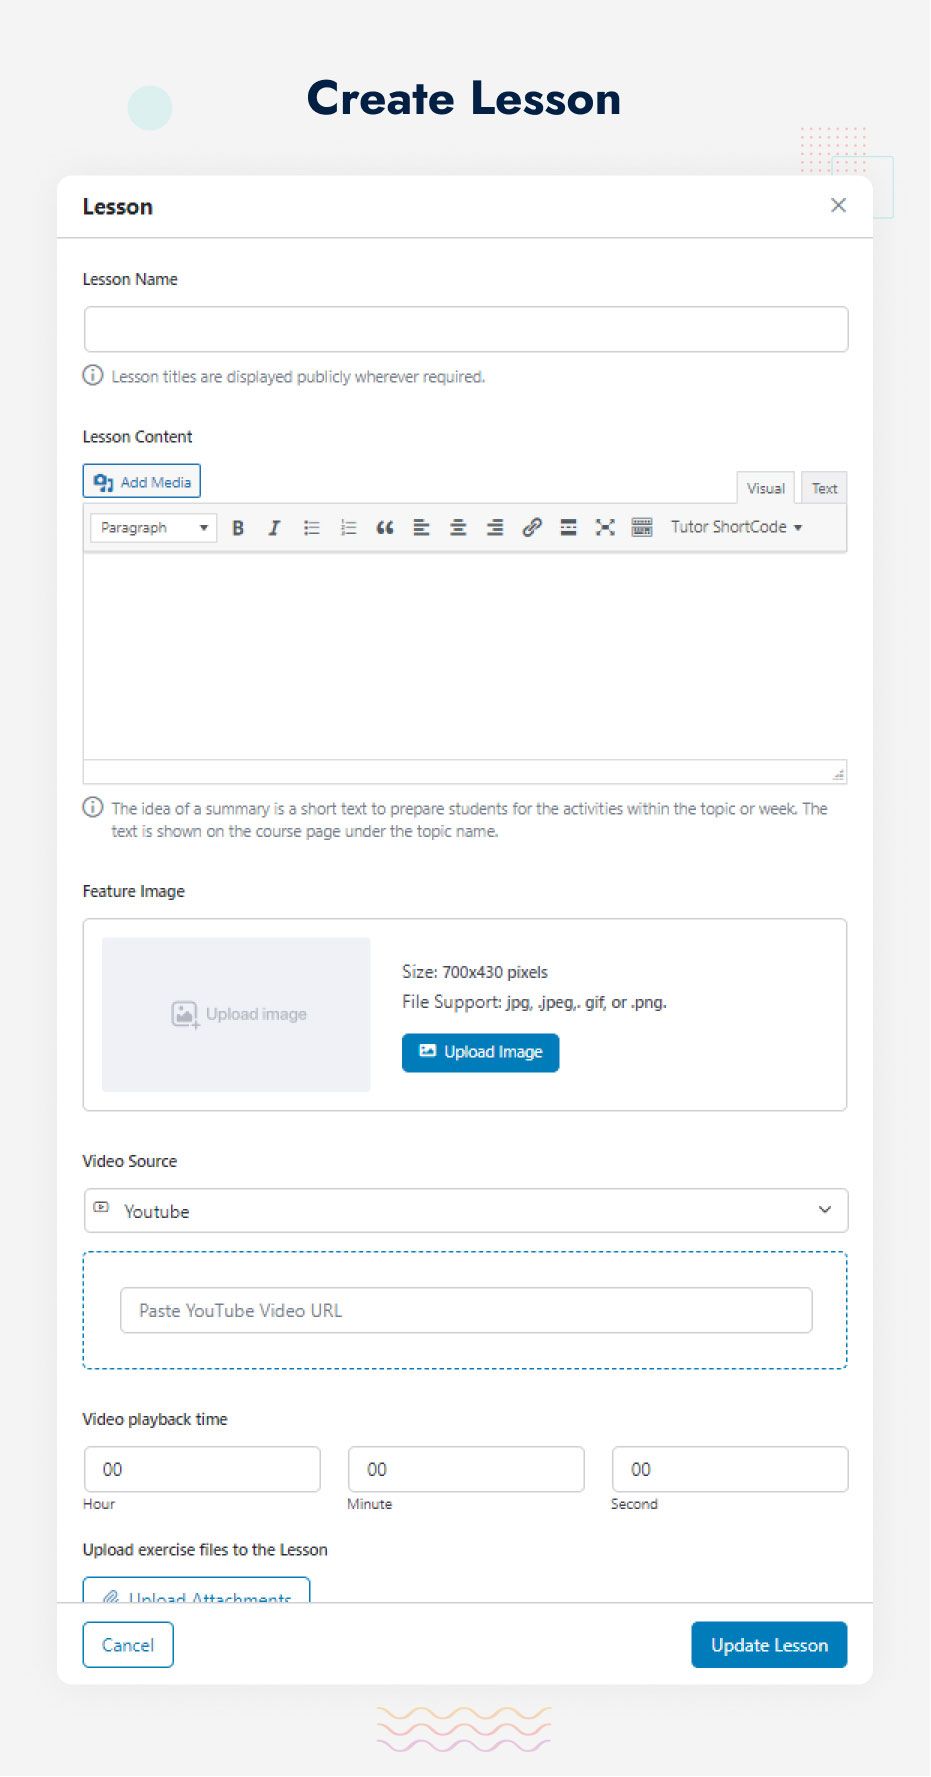This screenshot has width=931, height=1777.
Task: Click the Update Lesson button
Action: pyautogui.click(x=769, y=1645)
